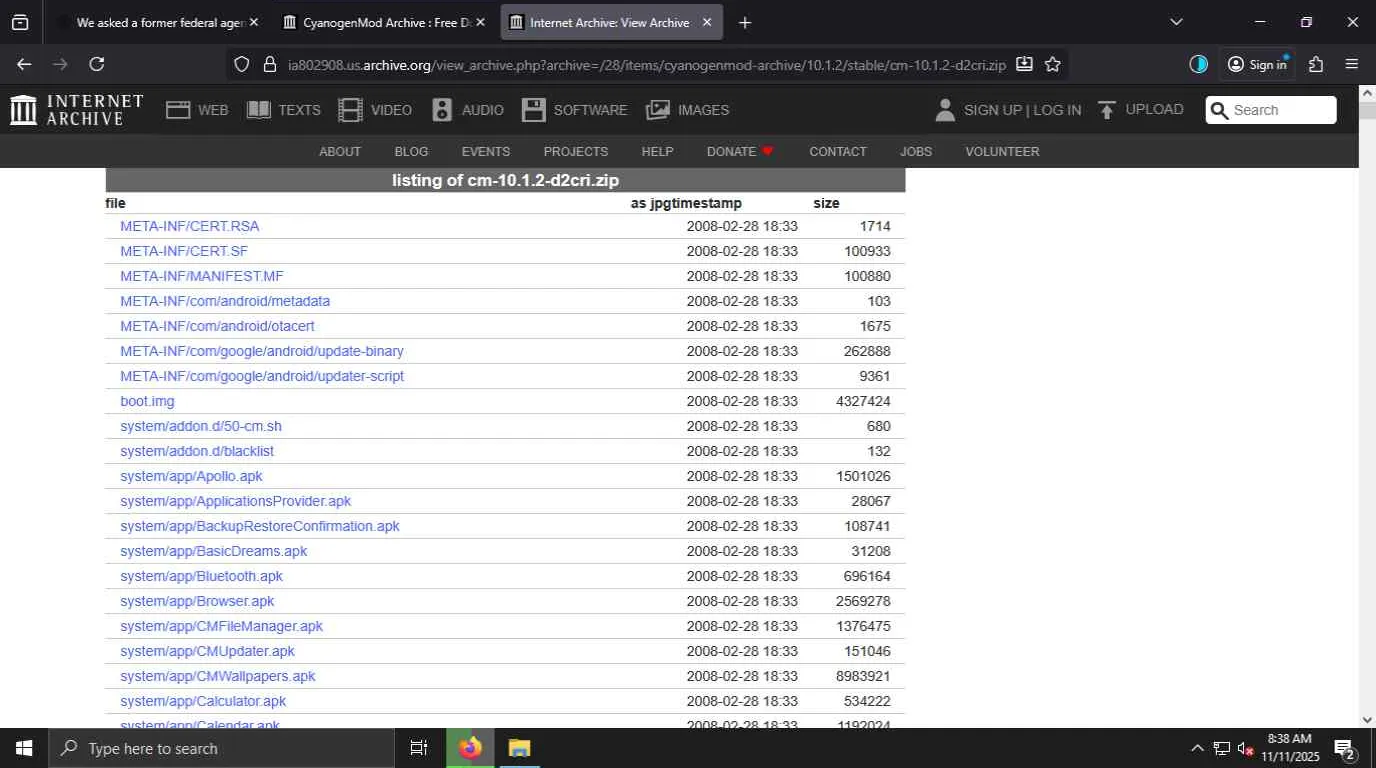This screenshot has height=768, width=1376.
Task: Open the tracking protection shield panel
Action: 241,64
